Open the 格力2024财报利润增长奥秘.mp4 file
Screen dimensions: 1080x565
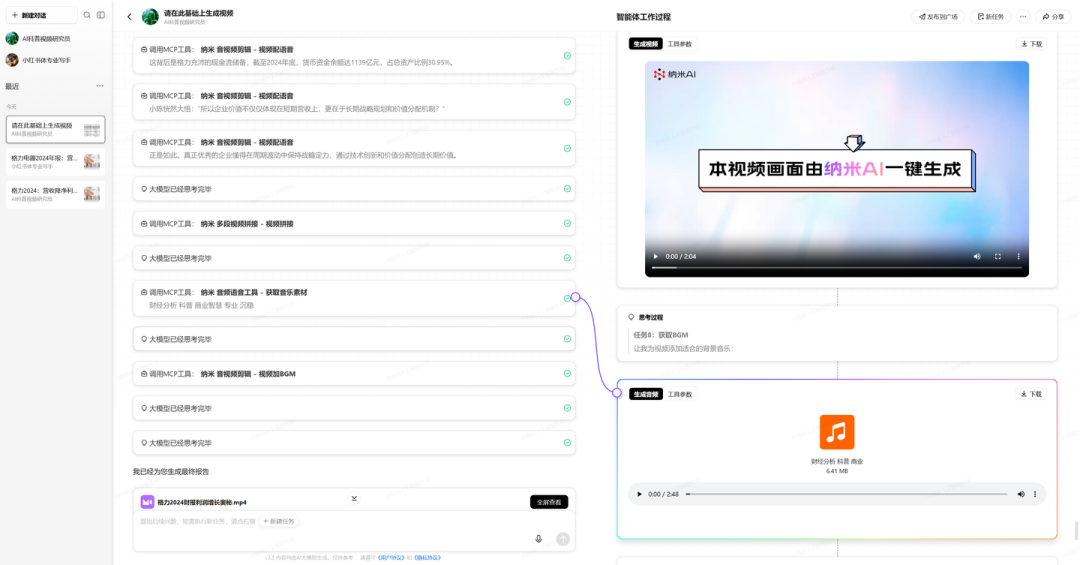coord(202,502)
